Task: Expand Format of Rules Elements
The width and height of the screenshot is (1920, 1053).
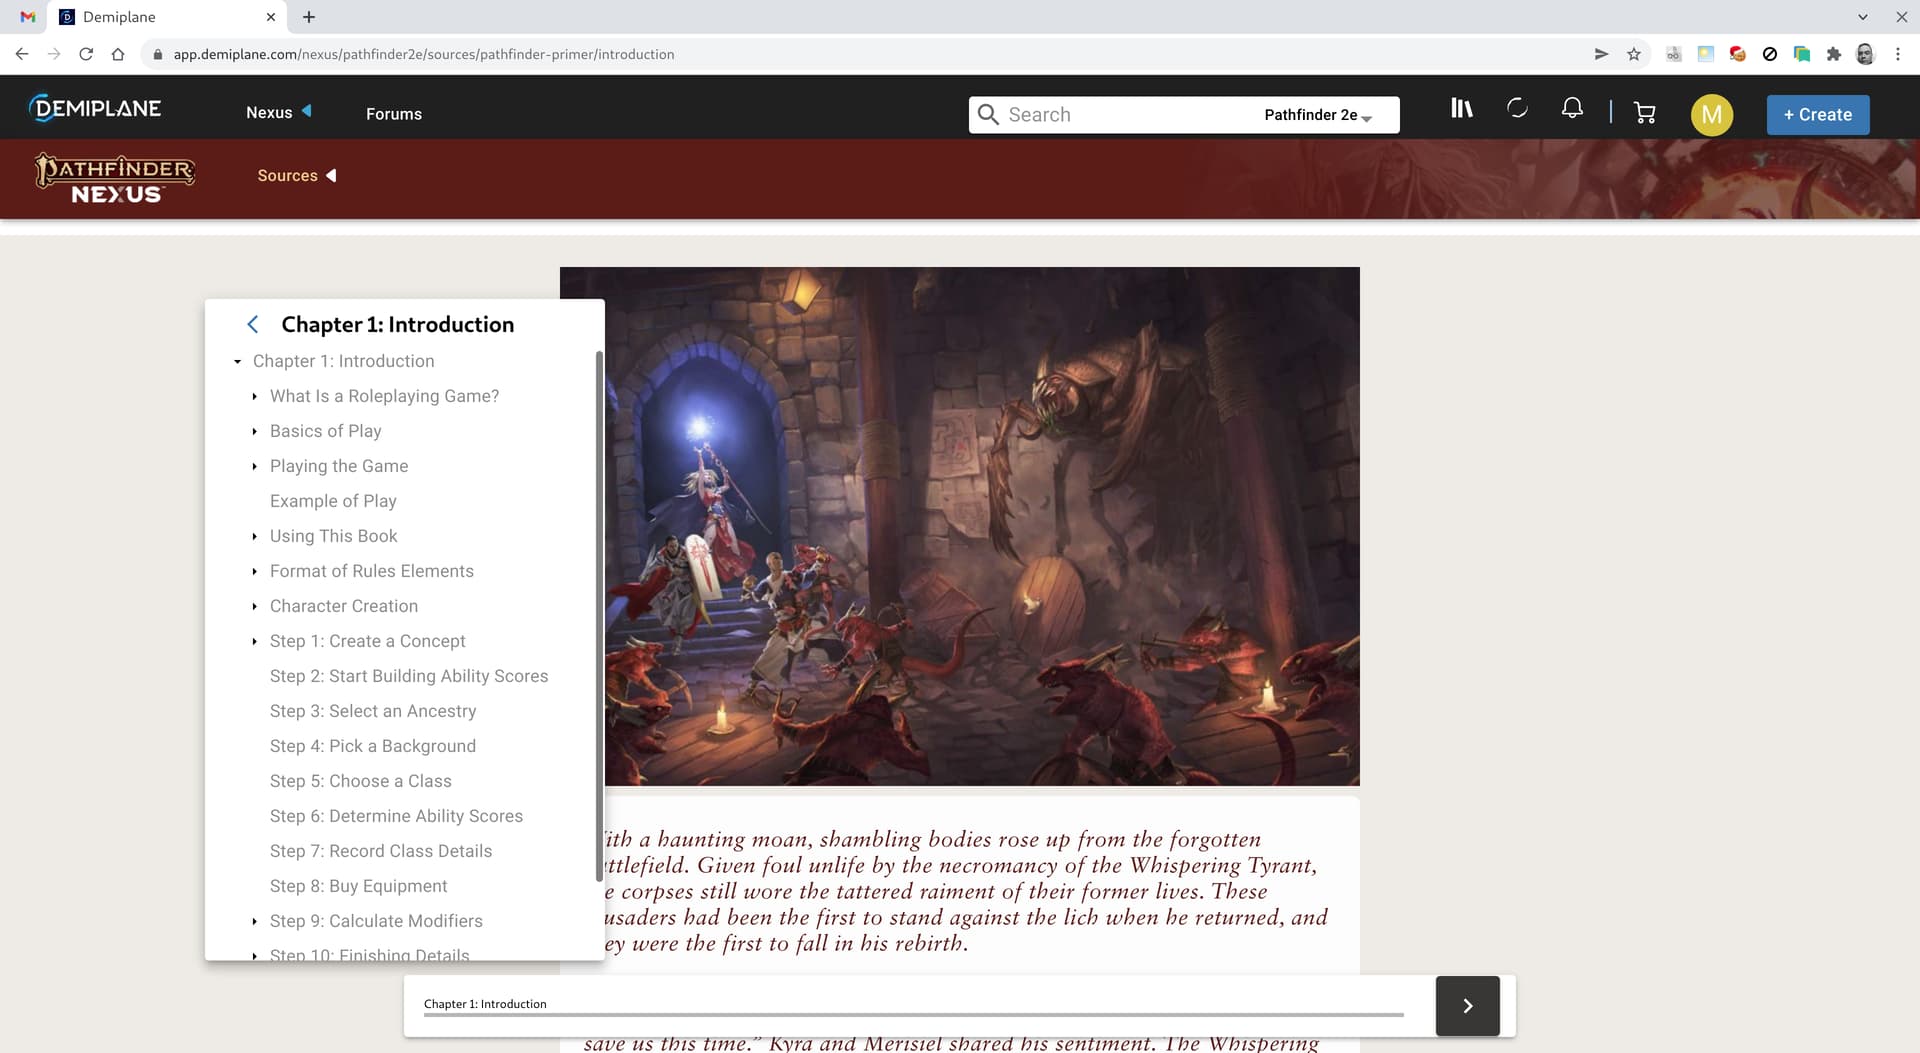Action: [x=254, y=571]
